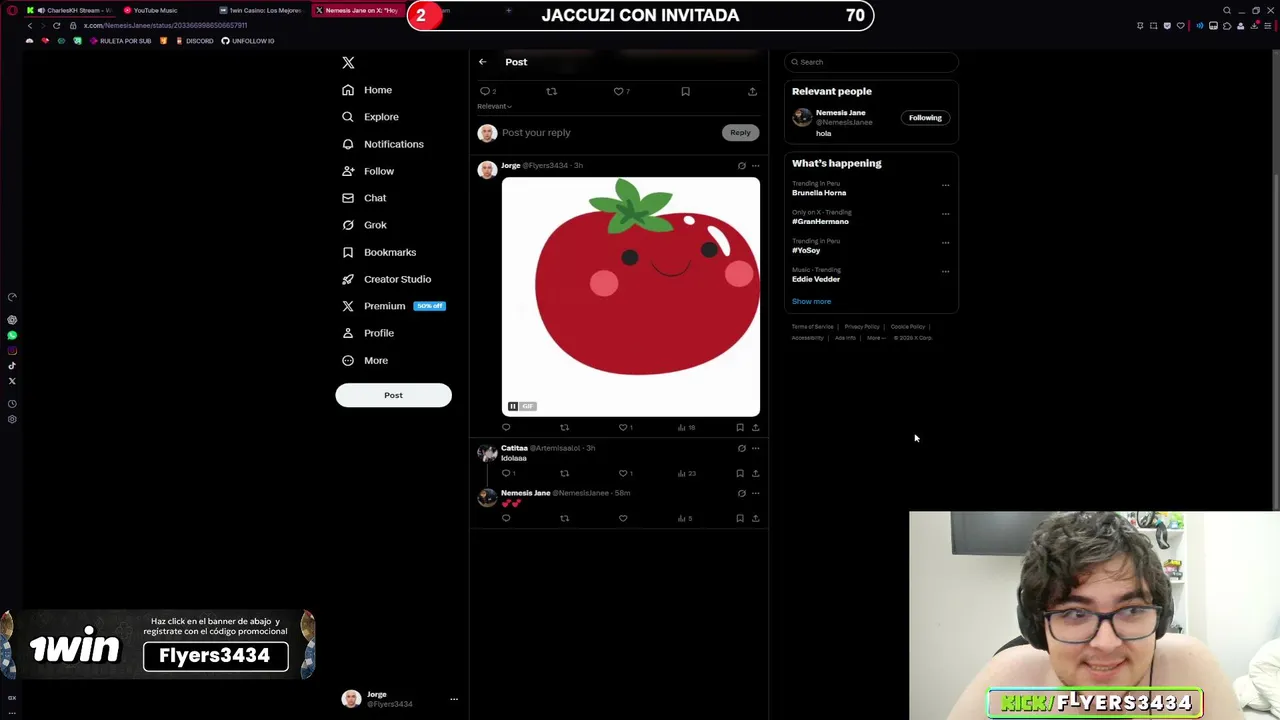Switch to CharlesKH Stream browser tab
This screenshot has height=720, width=1280.
point(70,10)
